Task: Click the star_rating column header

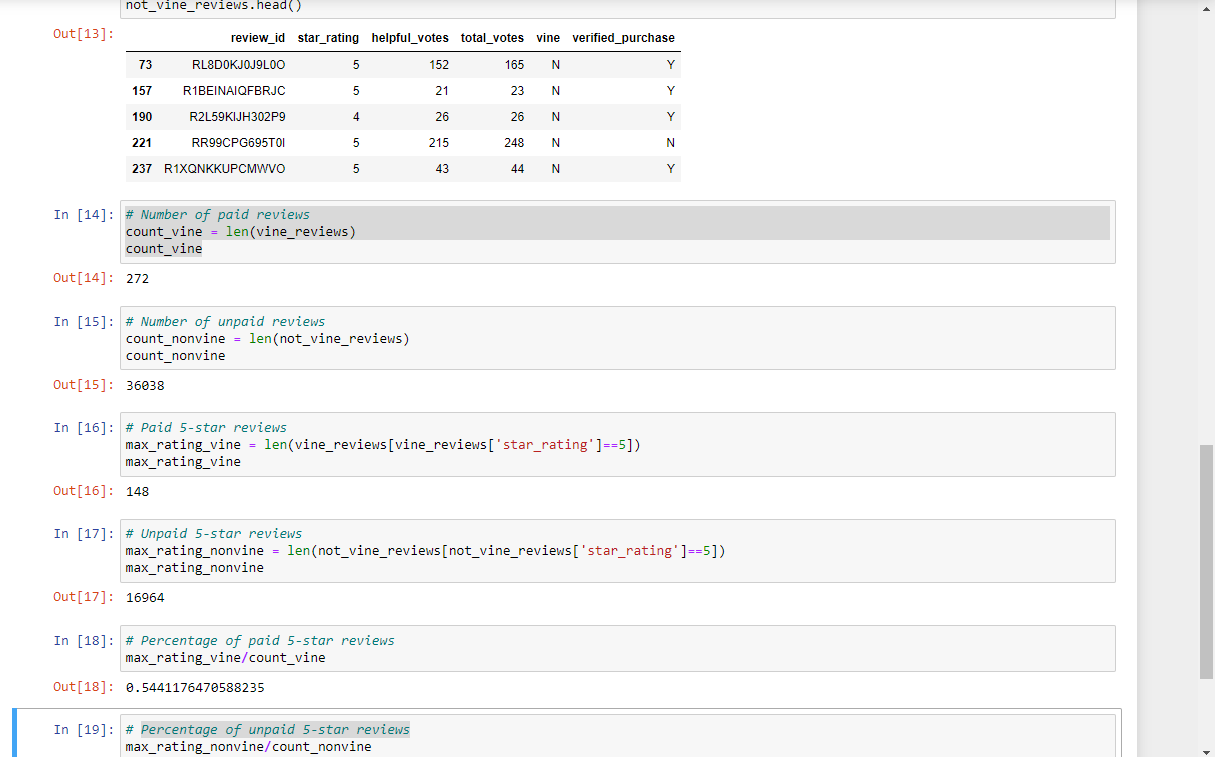Action: click(328, 38)
